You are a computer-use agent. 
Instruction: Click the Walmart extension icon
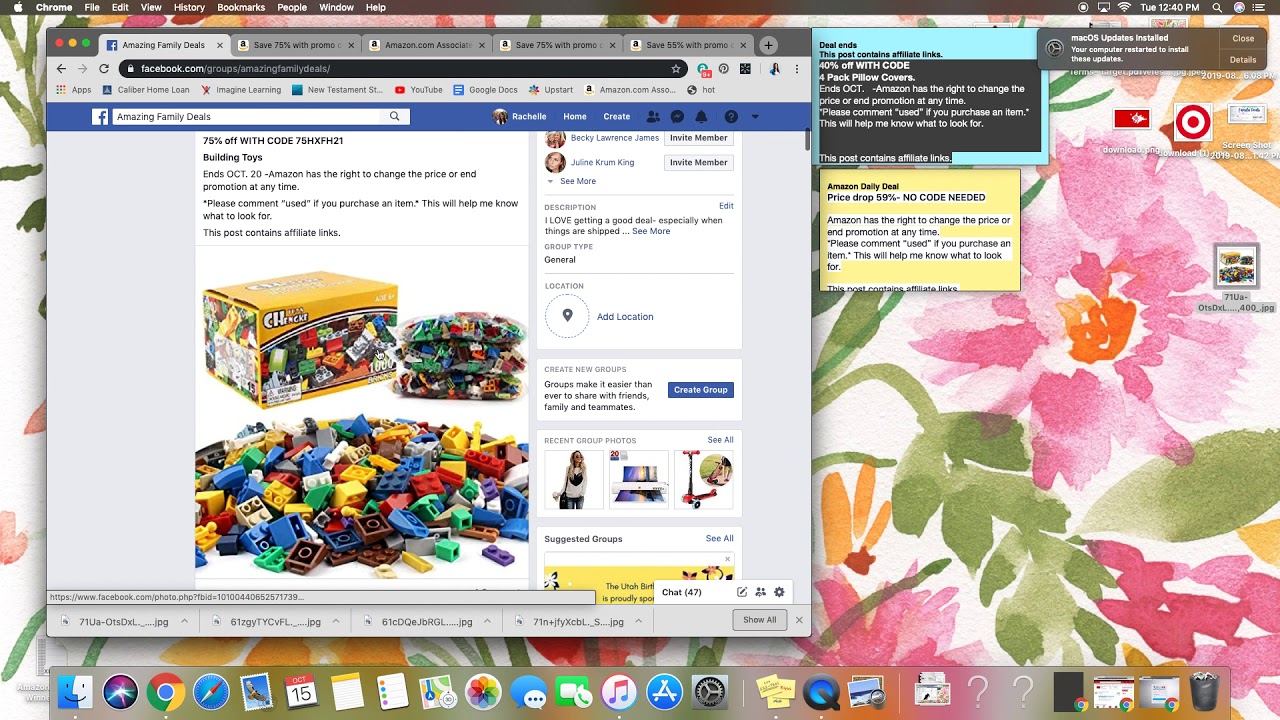click(x=745, y=69)
